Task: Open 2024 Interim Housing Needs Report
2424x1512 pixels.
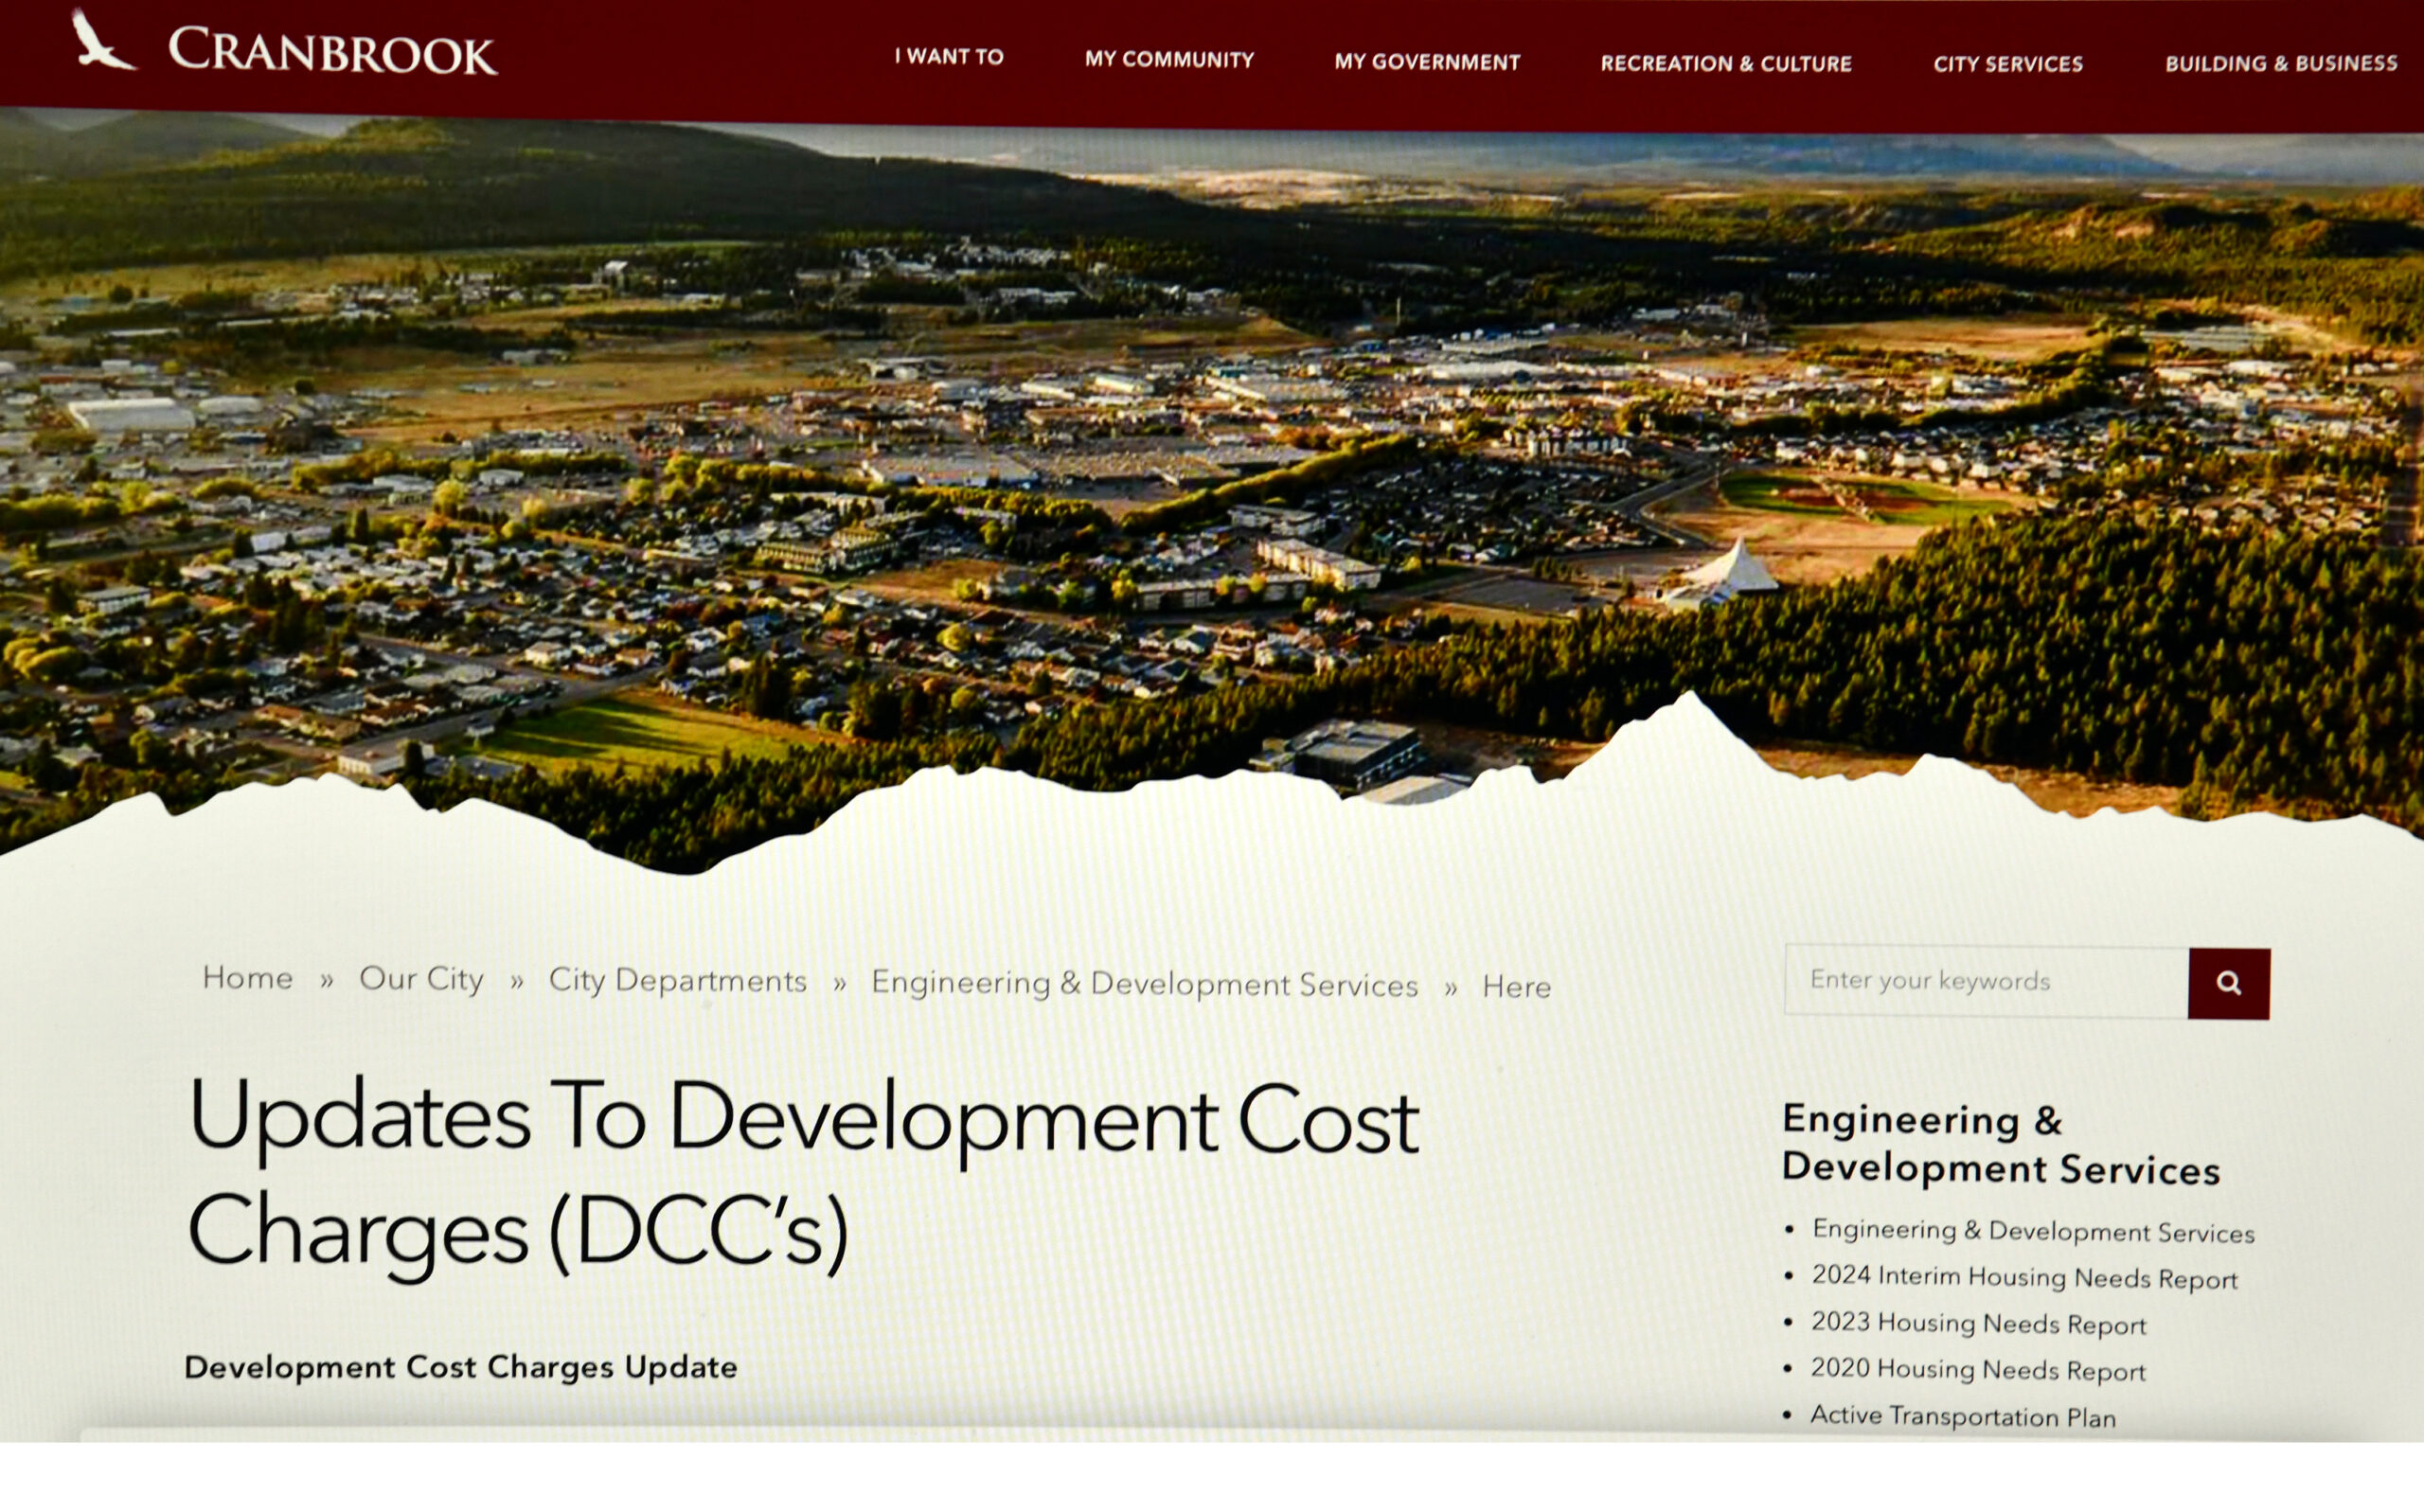Action: coord(2024,1277)
